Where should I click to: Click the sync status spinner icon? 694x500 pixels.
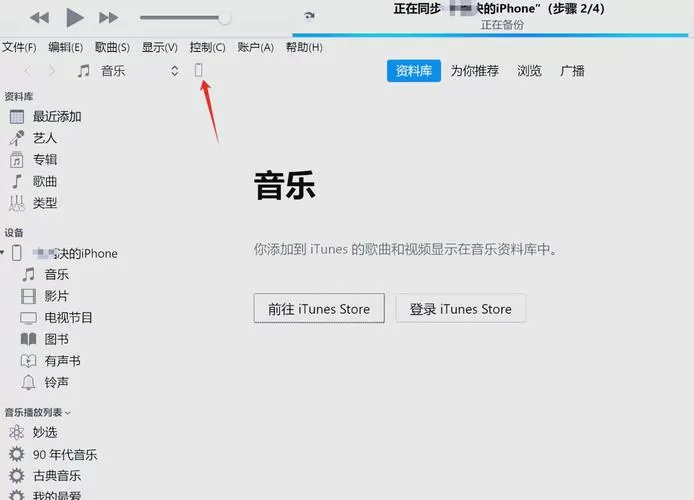click(x=309, y=16)
